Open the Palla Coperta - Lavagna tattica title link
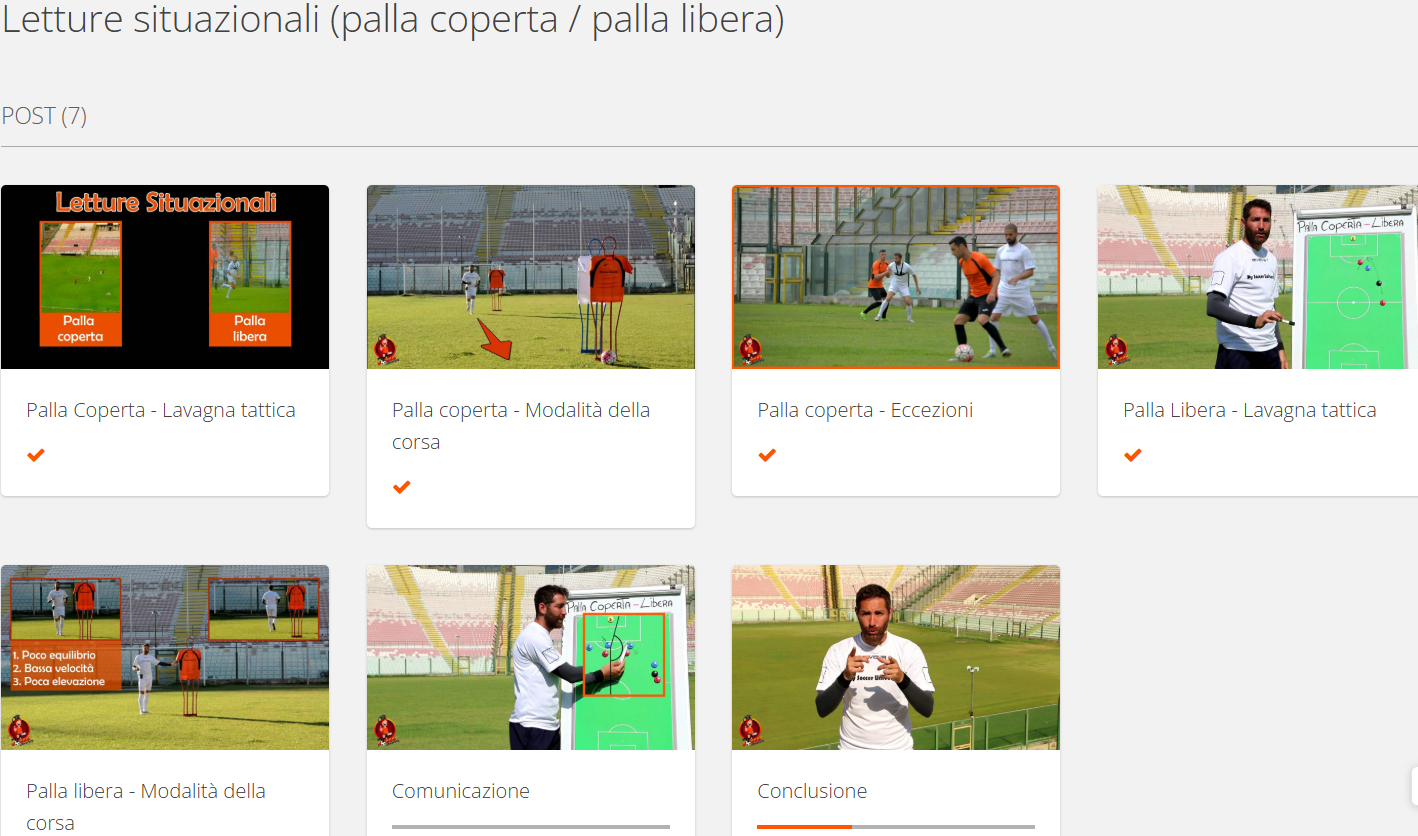Viewport: 1418px width, 836px height. coord(161,410)
